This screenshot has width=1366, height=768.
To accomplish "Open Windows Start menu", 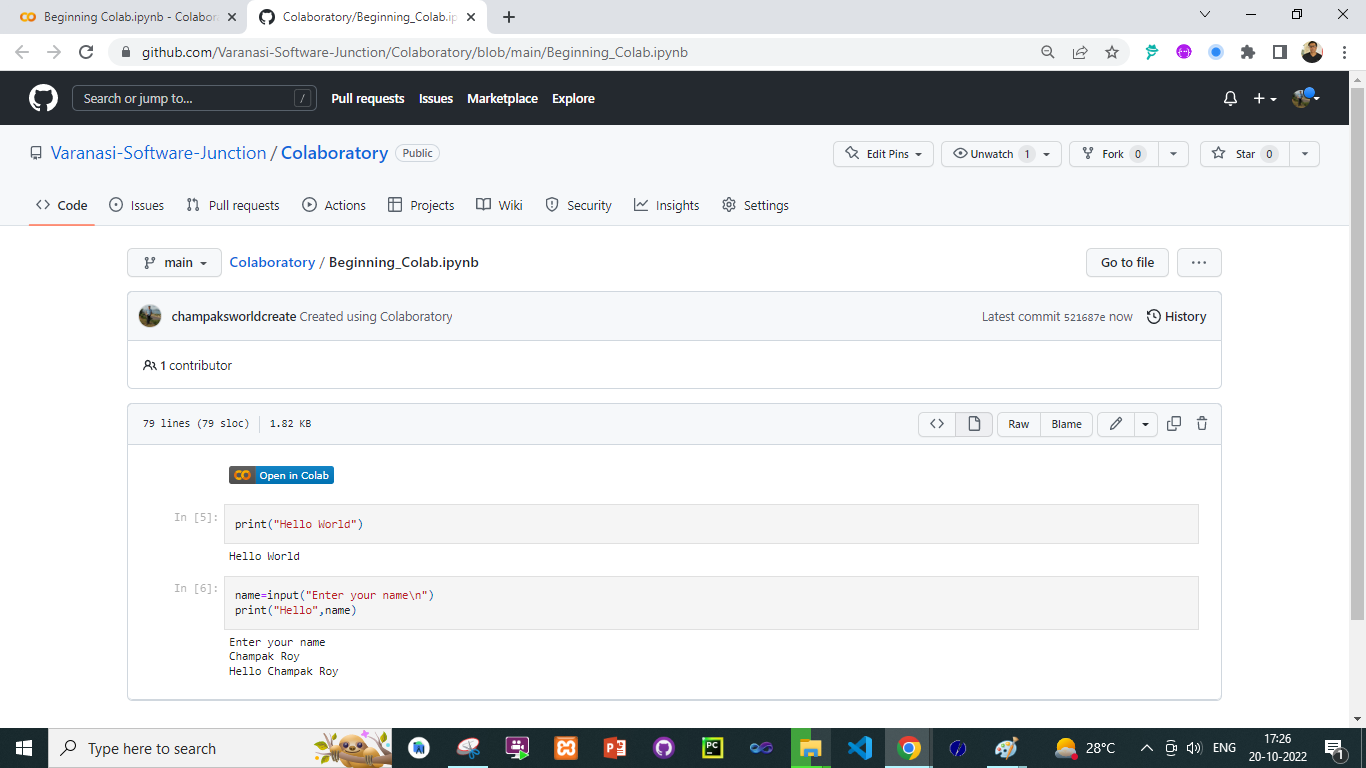I will click(x=24, y=748).
